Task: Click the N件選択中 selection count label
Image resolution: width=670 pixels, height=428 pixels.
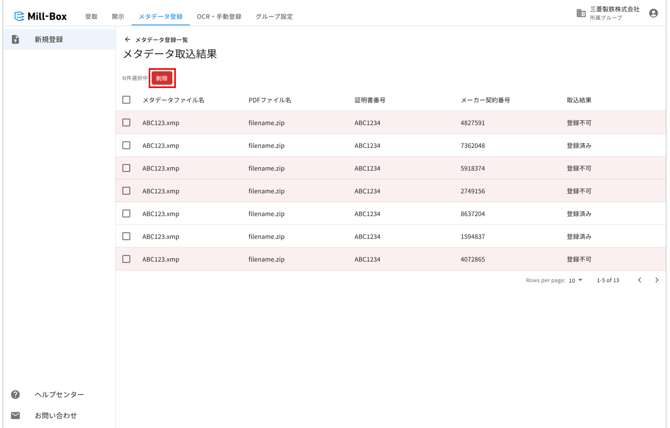Action: coord(135,78)
